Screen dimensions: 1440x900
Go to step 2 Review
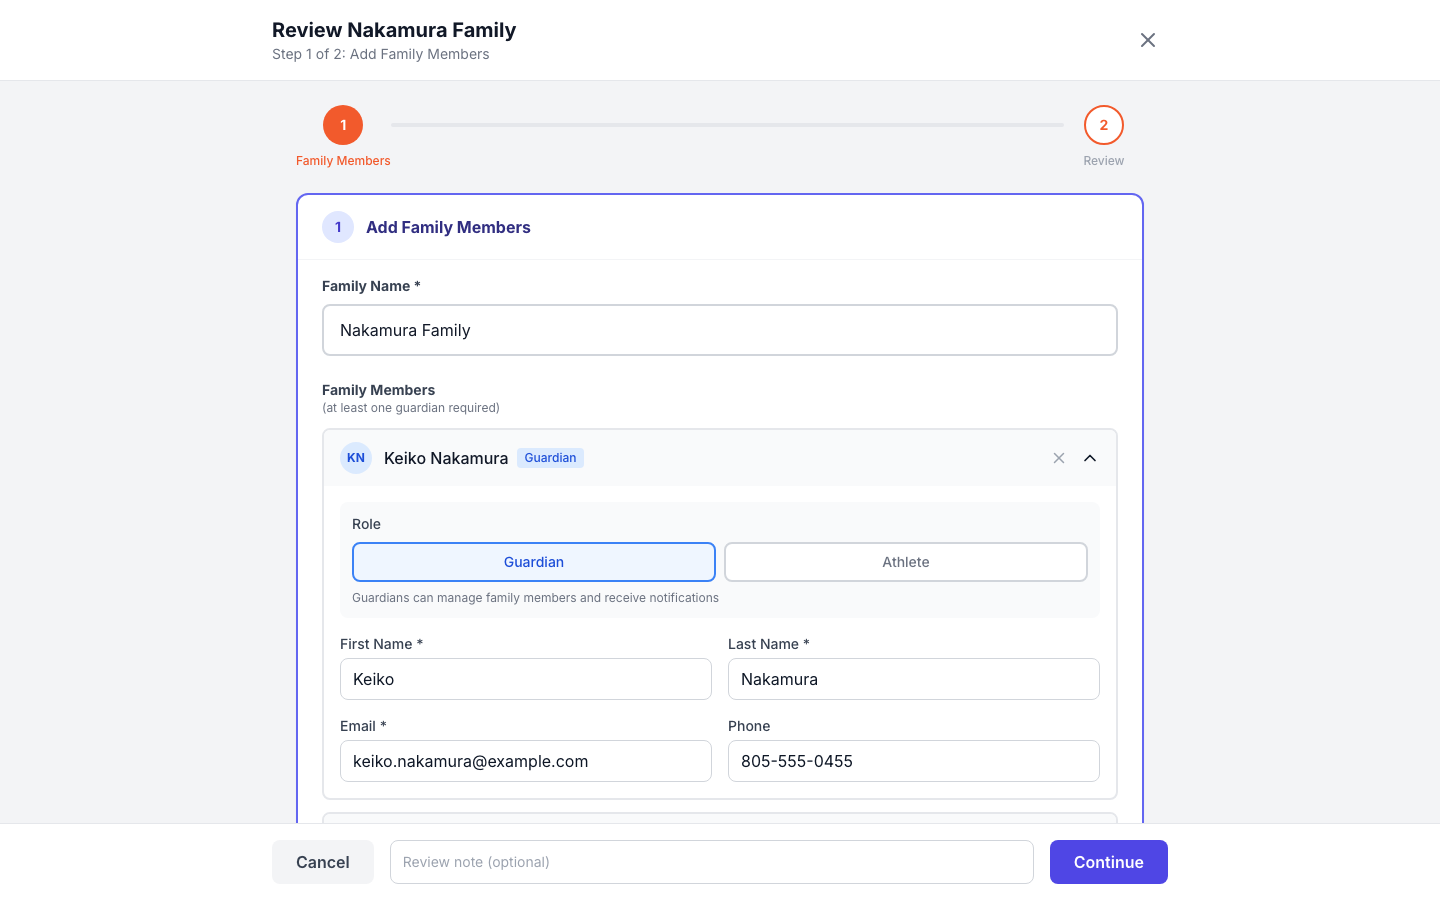point(1104,125)
